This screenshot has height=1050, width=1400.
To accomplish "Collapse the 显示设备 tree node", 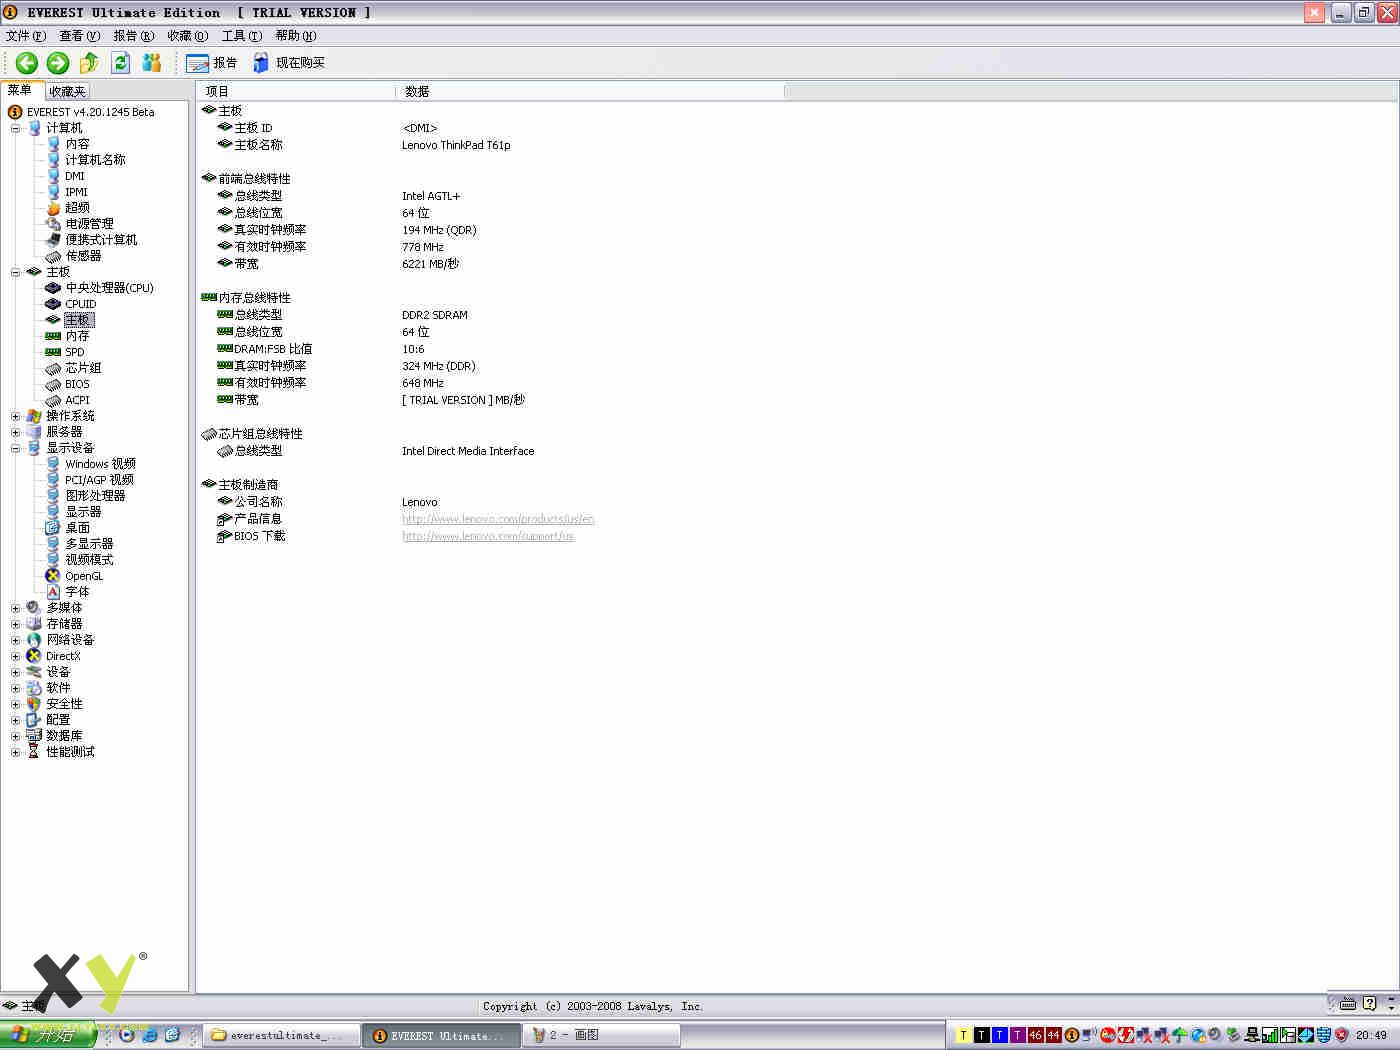I will (15, 448).
